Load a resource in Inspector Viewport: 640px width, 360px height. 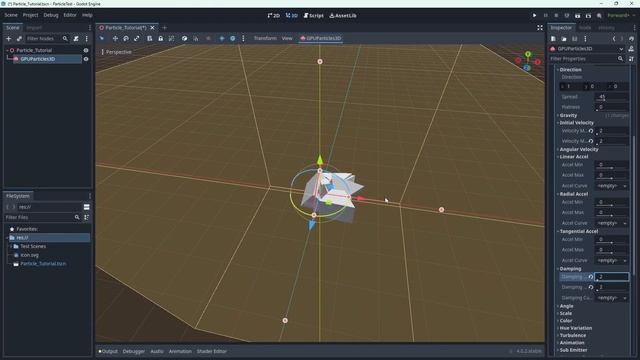click(x=564, y=39)
